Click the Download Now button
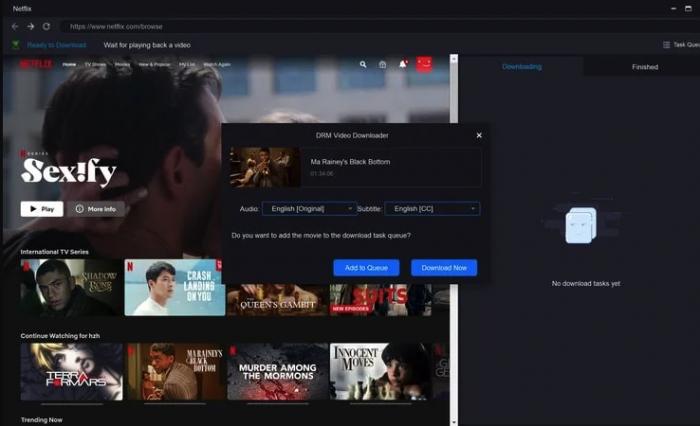 point(444,268)
